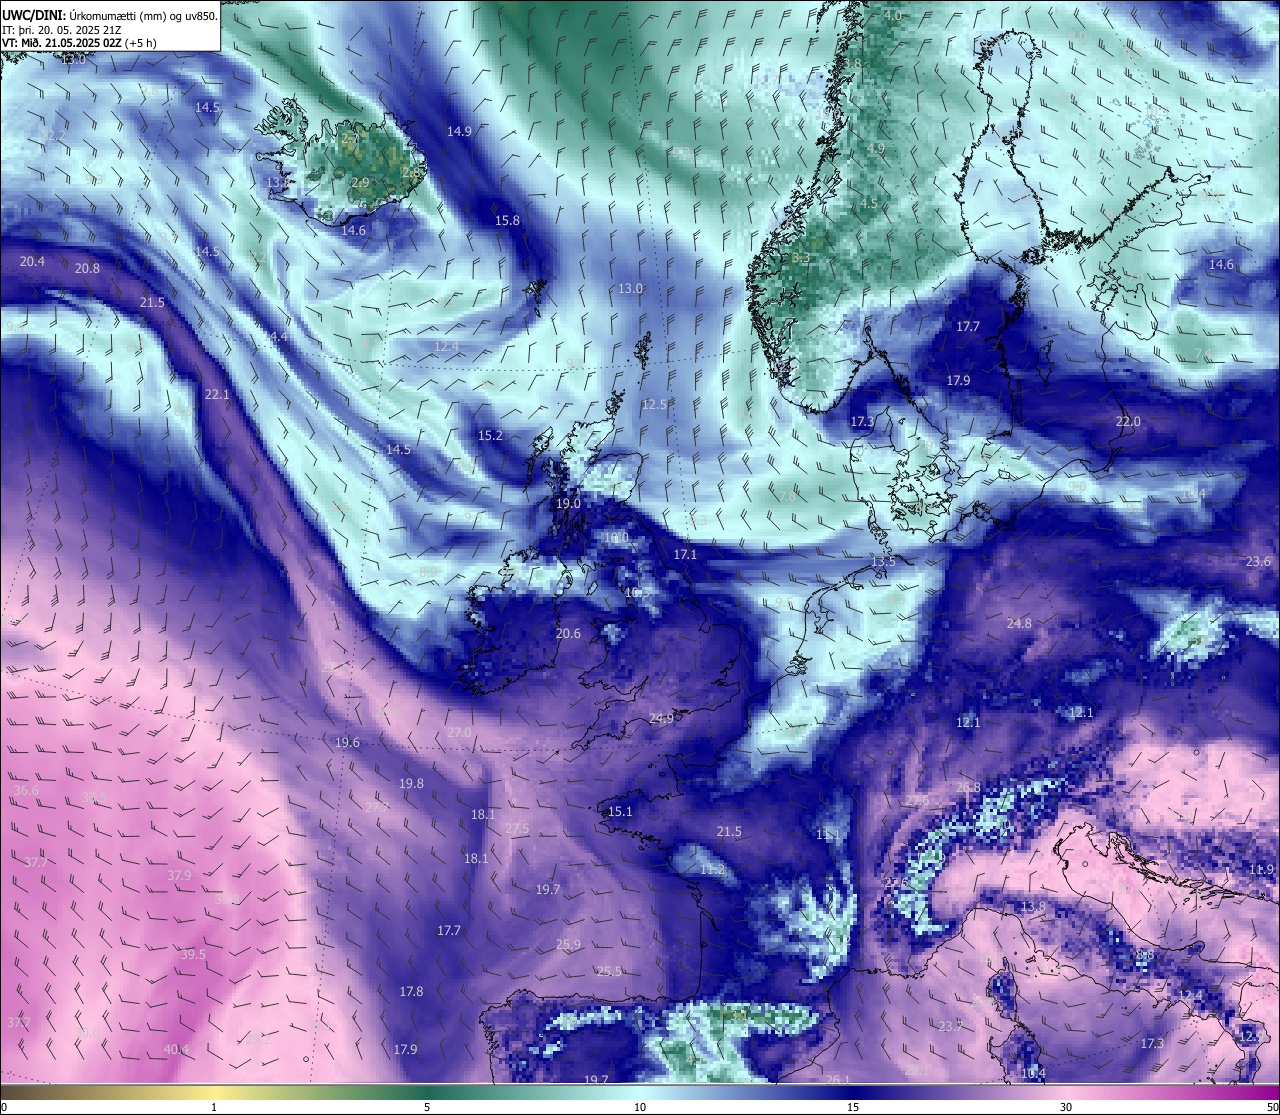Click the 13.5 value label on map
The height and width of the screenshot is (1115, 1280).
[x=883, y=561]
